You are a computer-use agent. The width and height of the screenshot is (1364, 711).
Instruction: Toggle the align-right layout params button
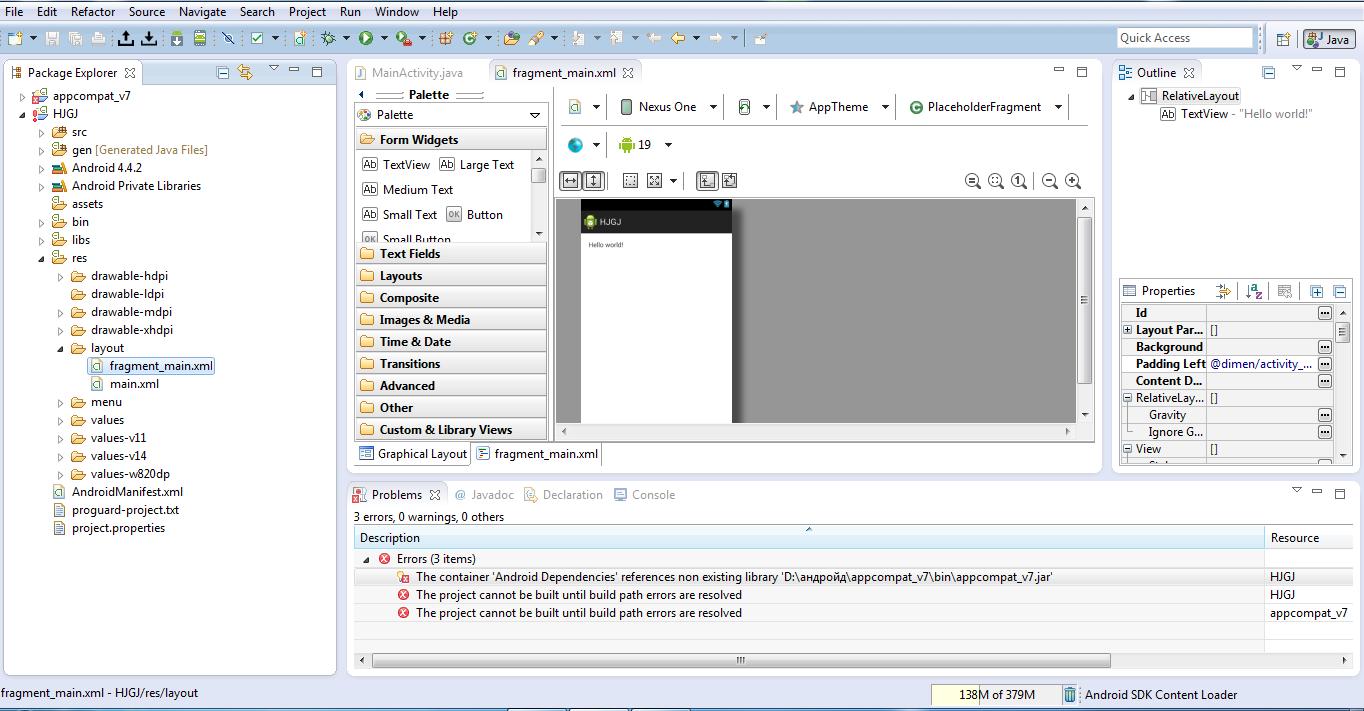coord(729,181)
